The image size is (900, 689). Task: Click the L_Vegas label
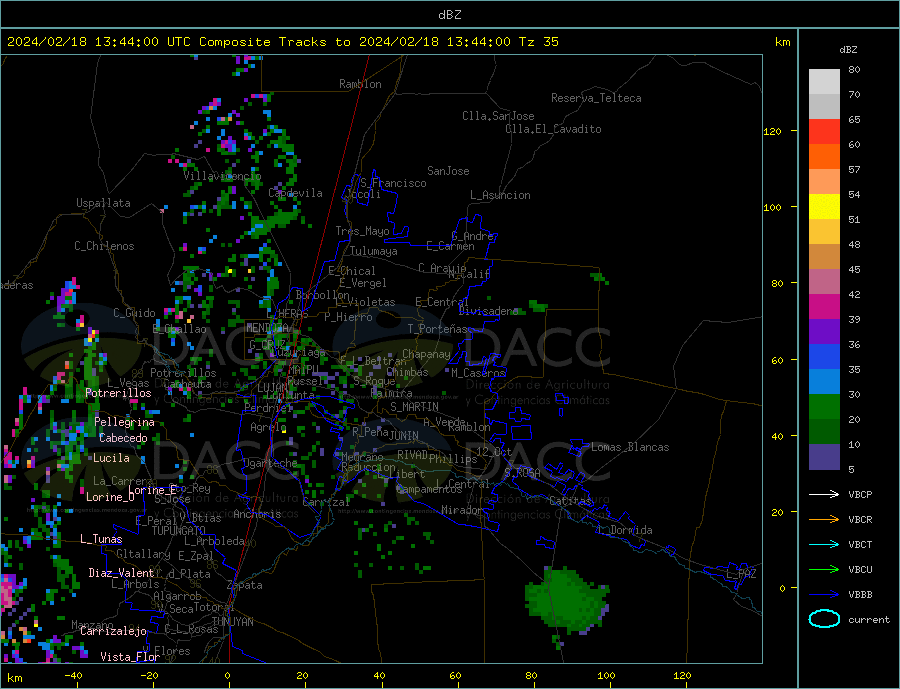(x=129, y=383)
